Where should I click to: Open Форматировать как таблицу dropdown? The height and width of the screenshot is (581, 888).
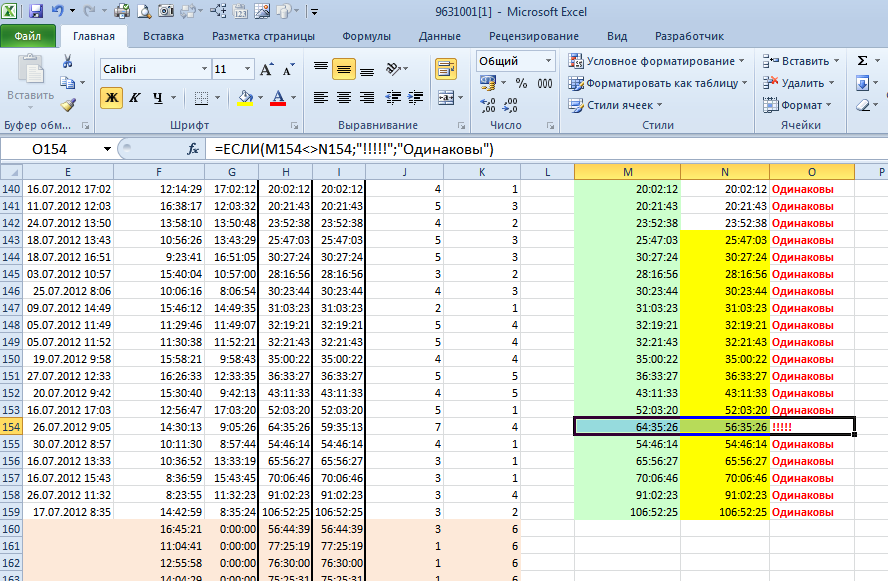coord(658,83)
